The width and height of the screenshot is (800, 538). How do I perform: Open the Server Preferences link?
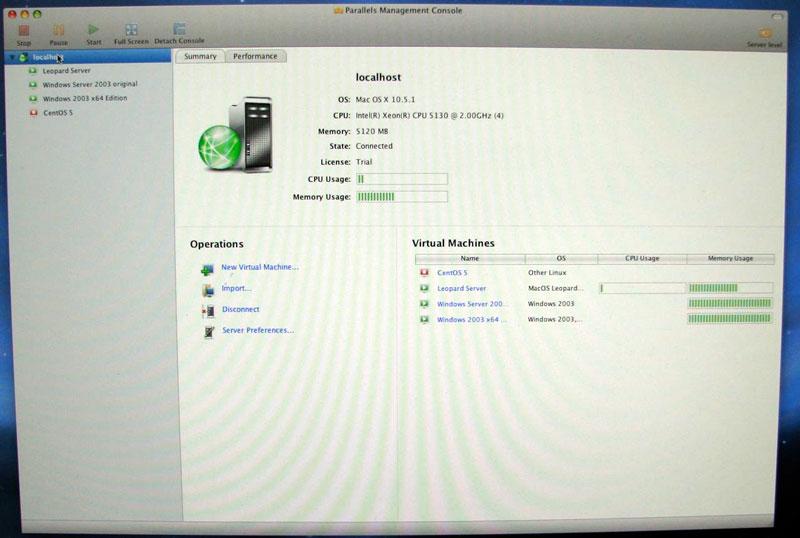tap(258, 330)
